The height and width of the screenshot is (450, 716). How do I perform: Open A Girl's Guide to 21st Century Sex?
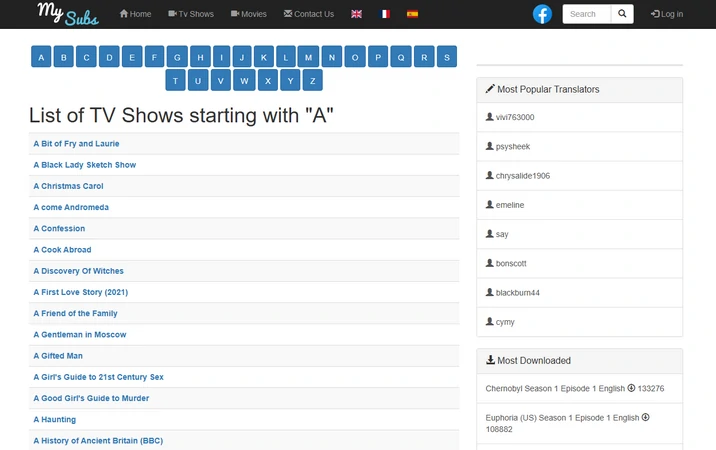[99, 377]
